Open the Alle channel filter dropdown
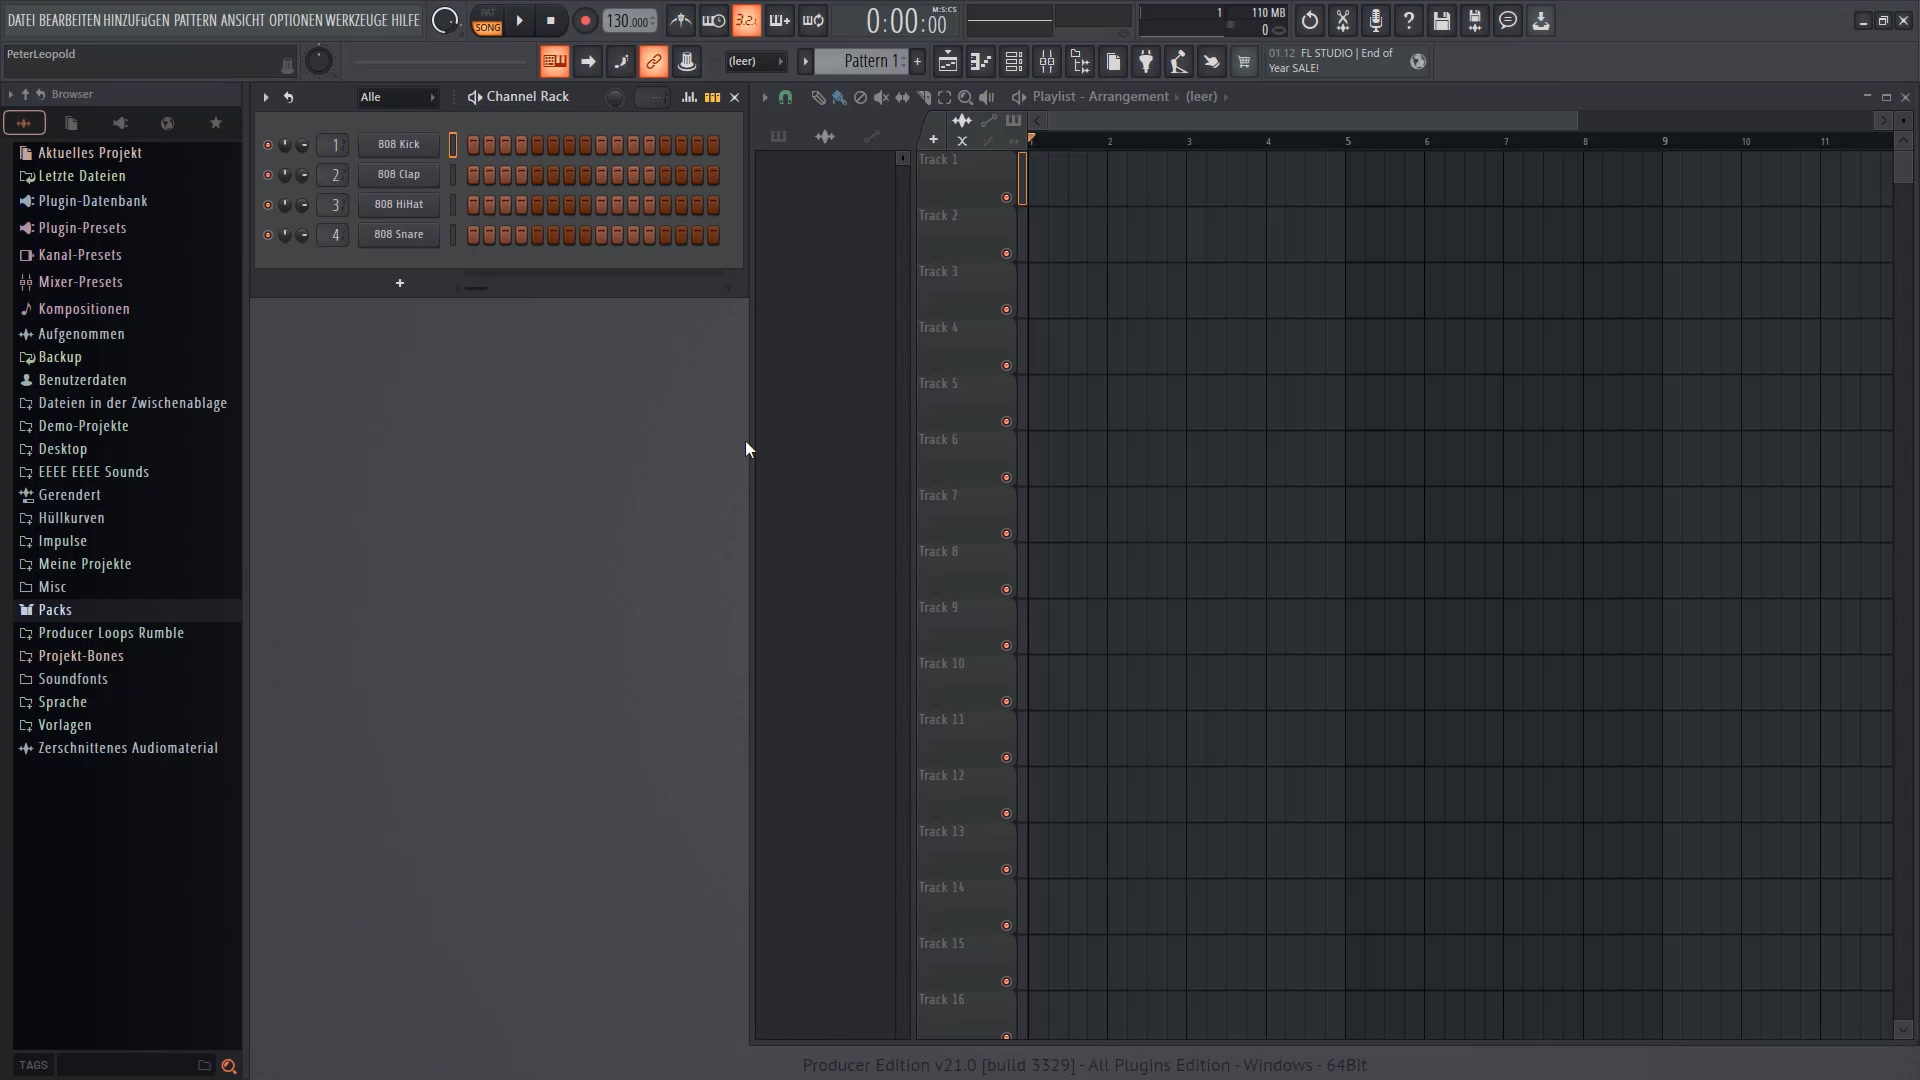Screen dimensions: 1920x1080 coord(397,97)
